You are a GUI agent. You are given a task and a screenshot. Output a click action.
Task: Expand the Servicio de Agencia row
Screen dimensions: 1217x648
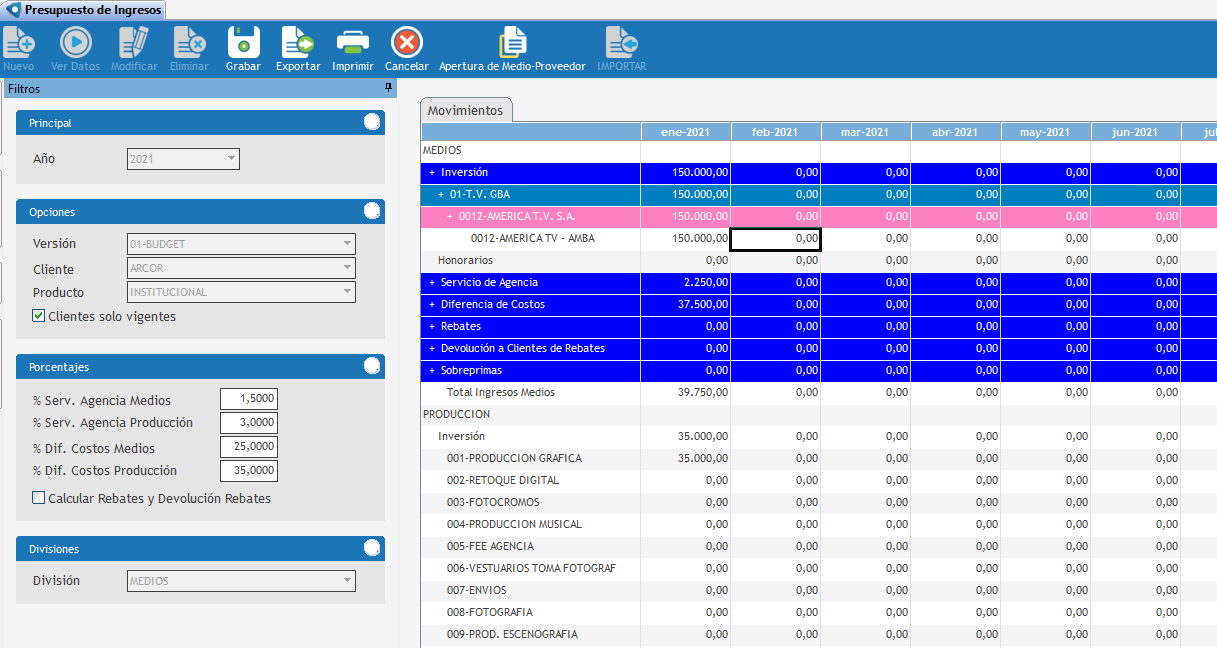(x=432, y=282)
